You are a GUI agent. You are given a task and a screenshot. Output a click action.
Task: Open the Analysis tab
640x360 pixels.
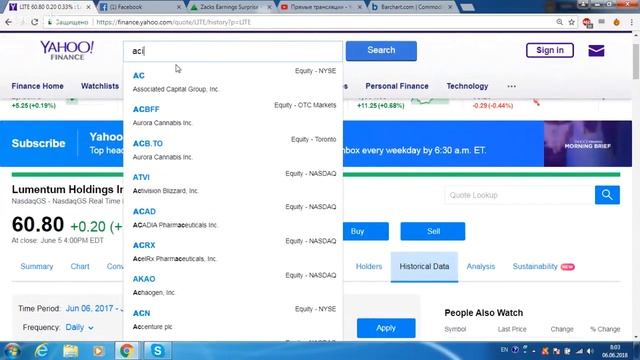point(480,267)
